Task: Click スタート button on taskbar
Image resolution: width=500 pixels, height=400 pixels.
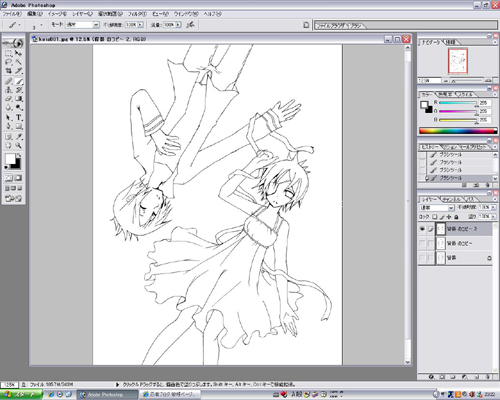Action: tap(22, 394)
